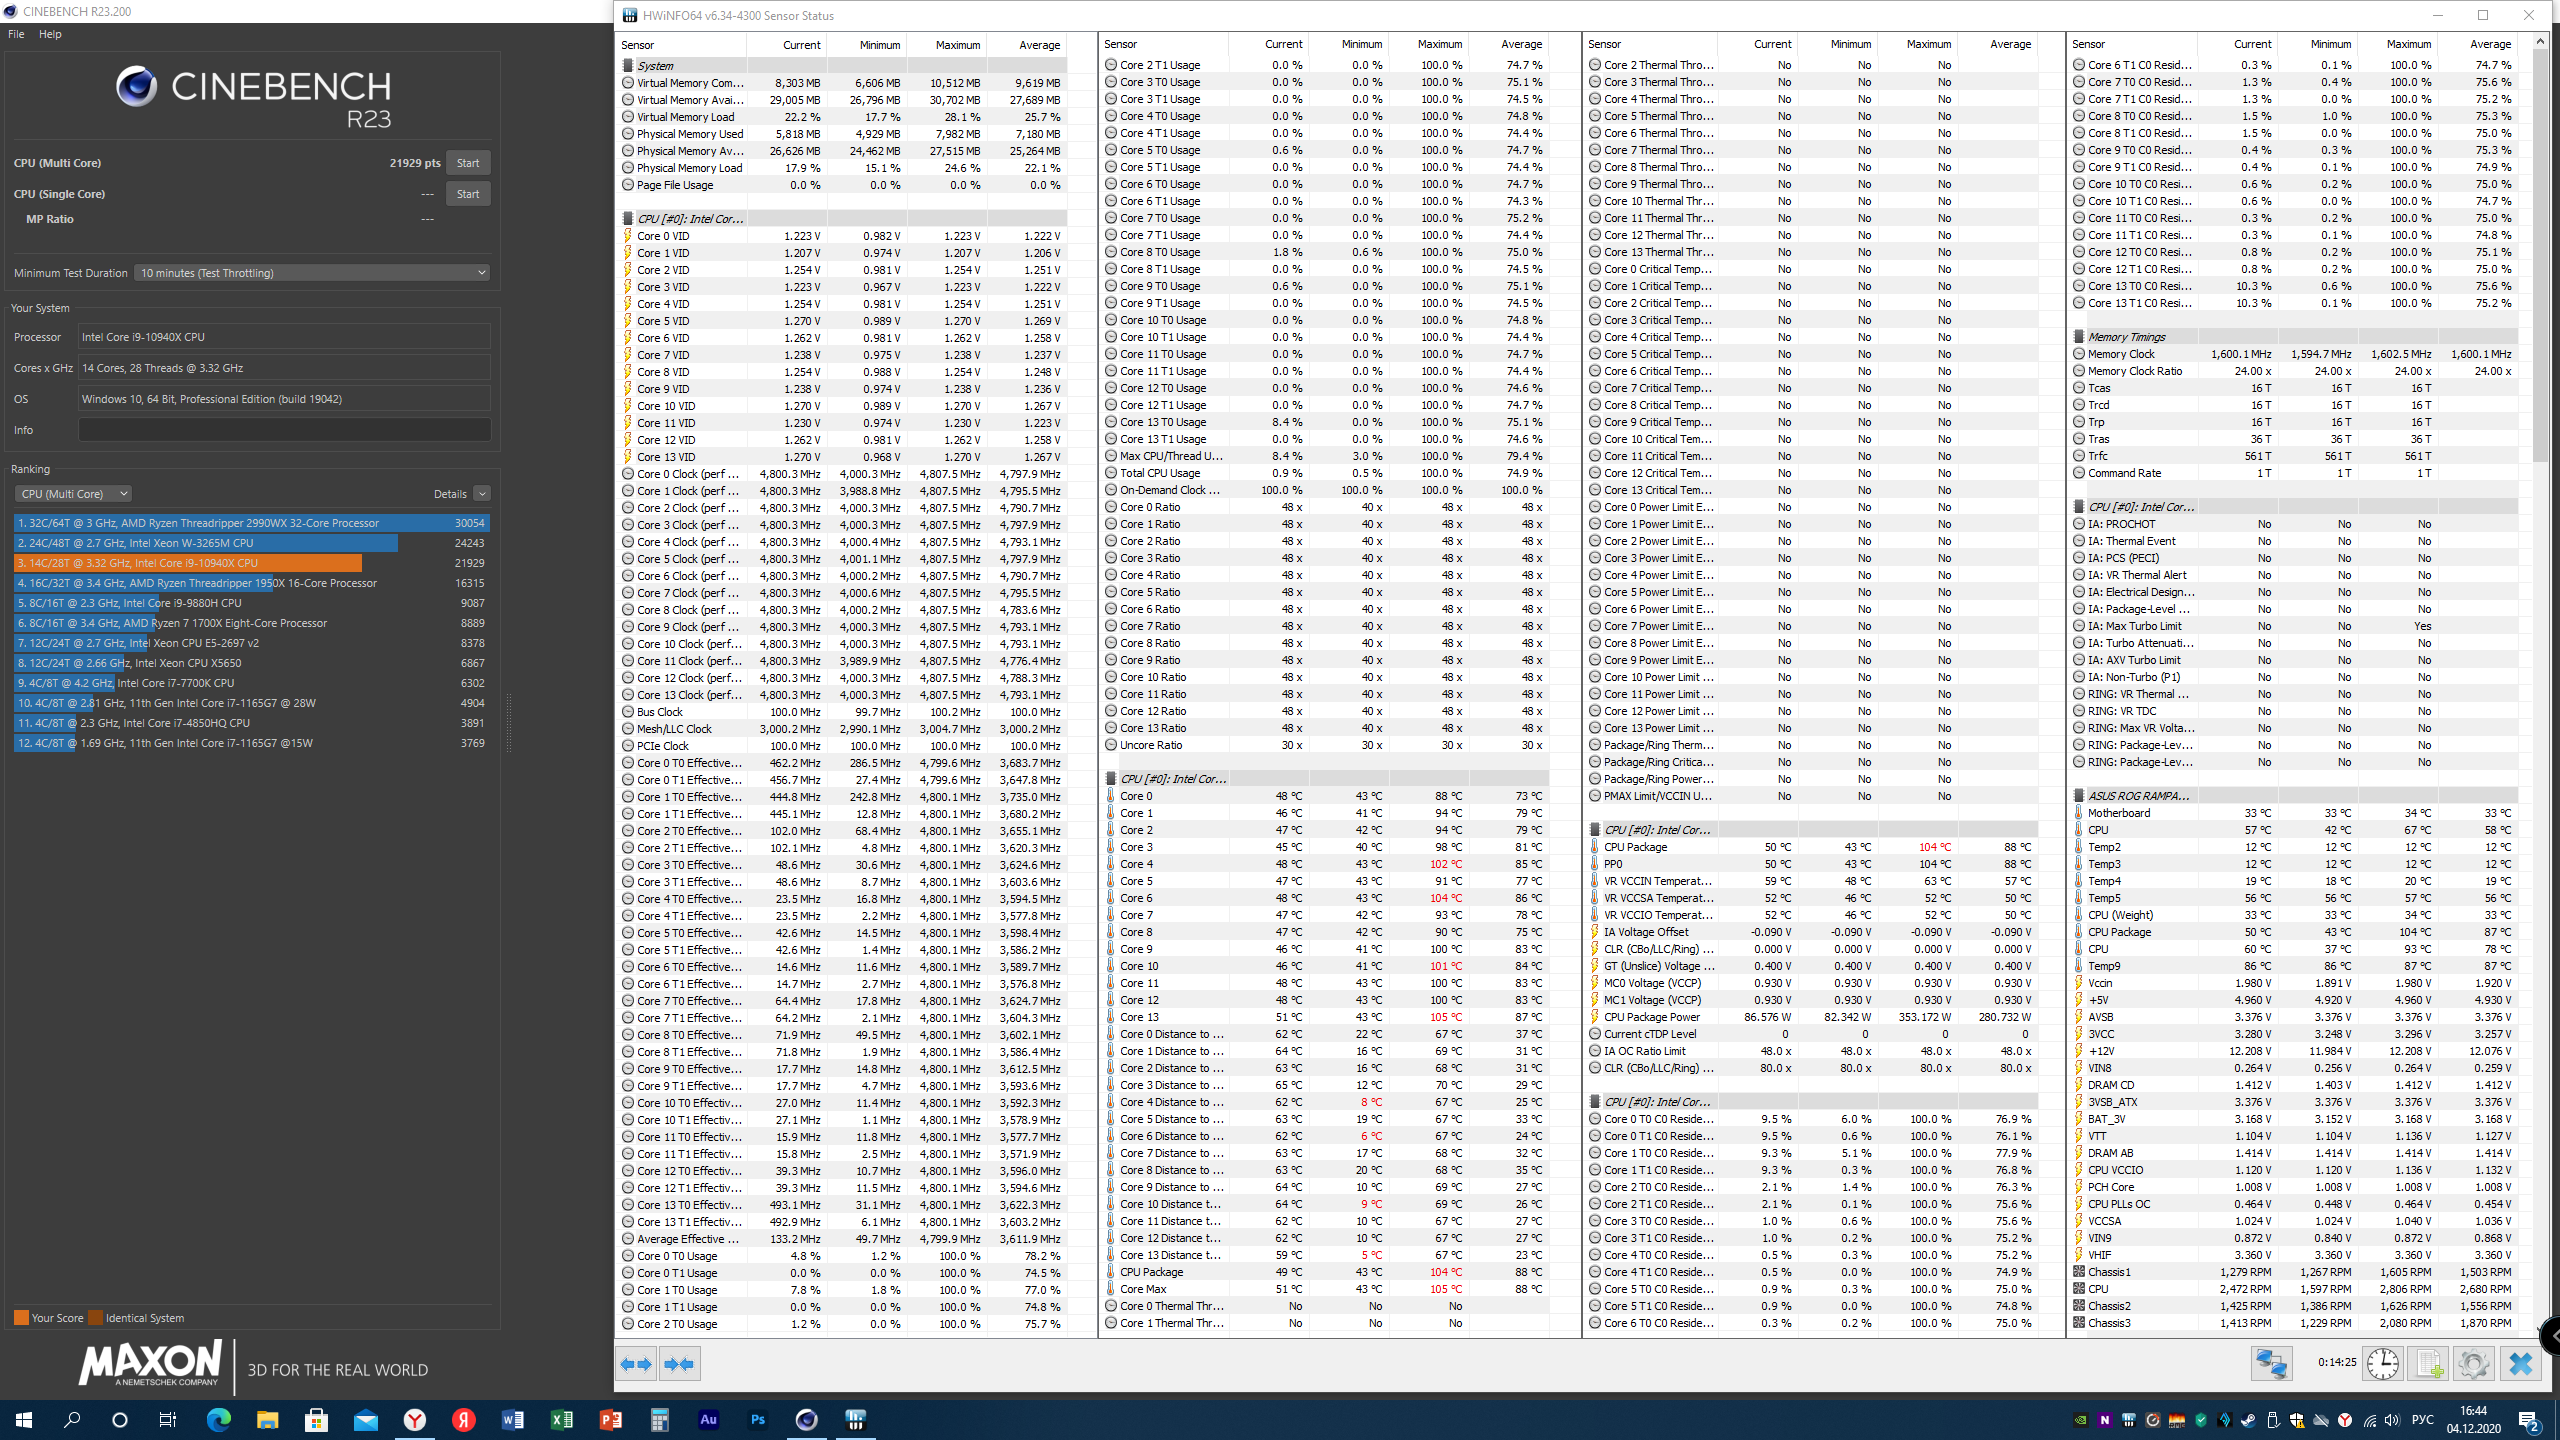Open volume control in system tray
The image size is (2560, 1440).
(2392, 1420)
